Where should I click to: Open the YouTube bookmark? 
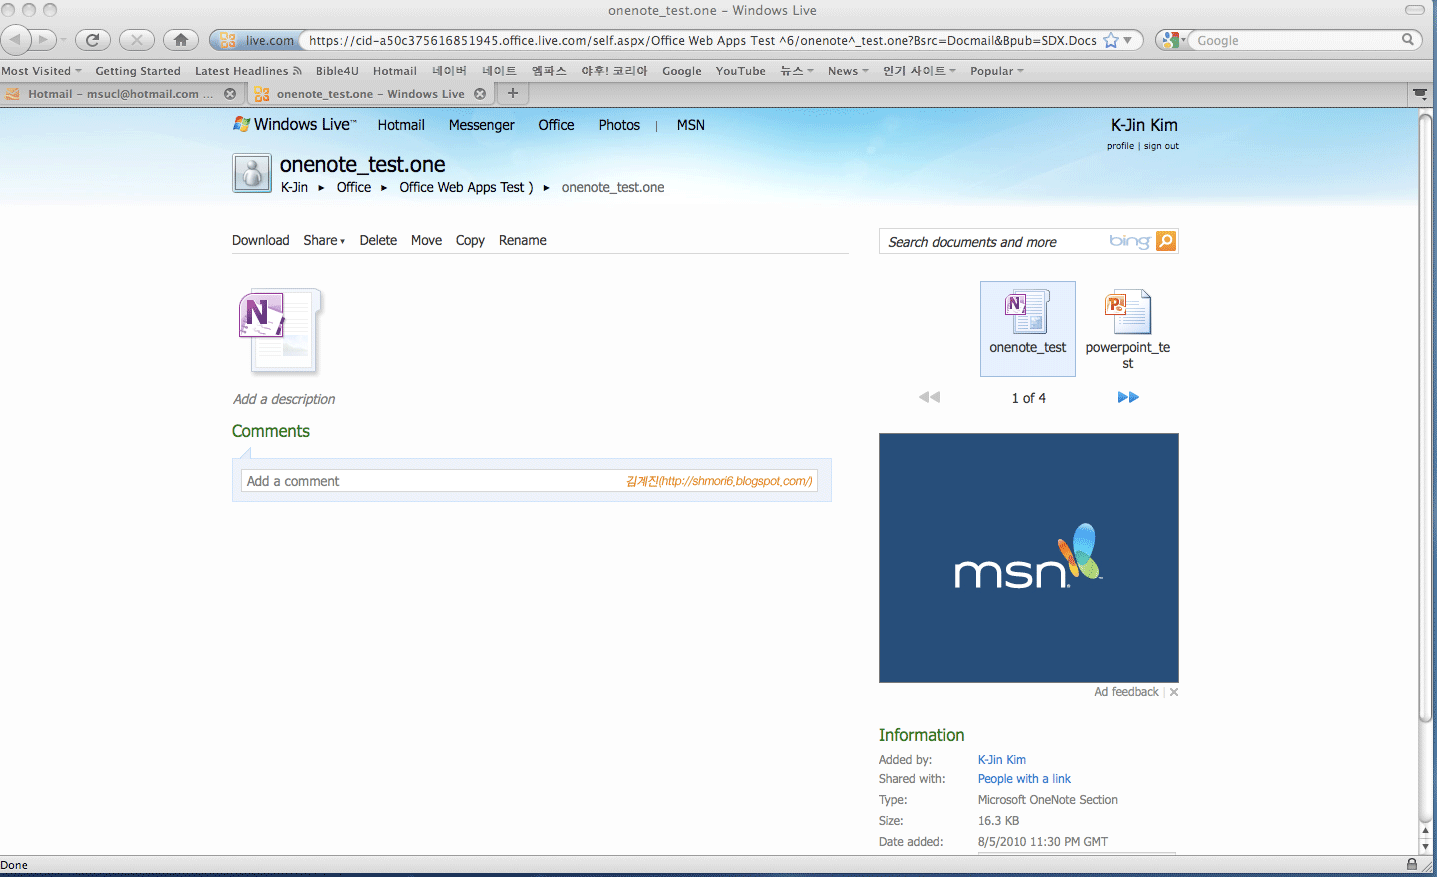[x=740, y=71]
